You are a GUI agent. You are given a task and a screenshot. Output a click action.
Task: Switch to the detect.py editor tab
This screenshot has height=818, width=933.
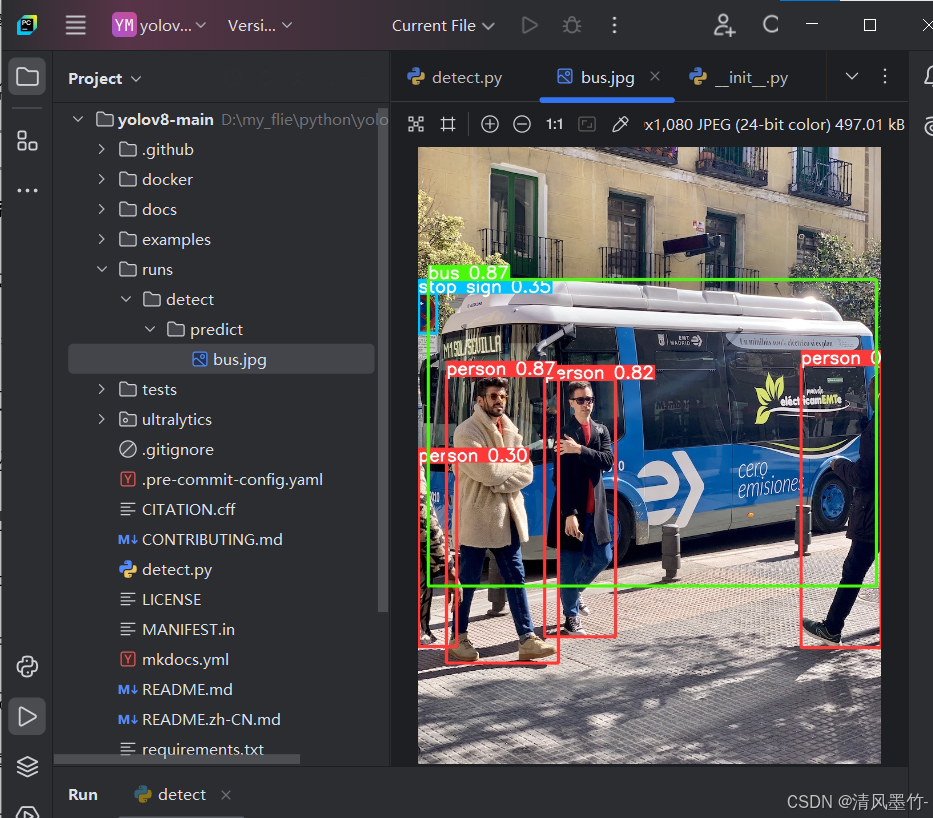(x=464, y=75)
